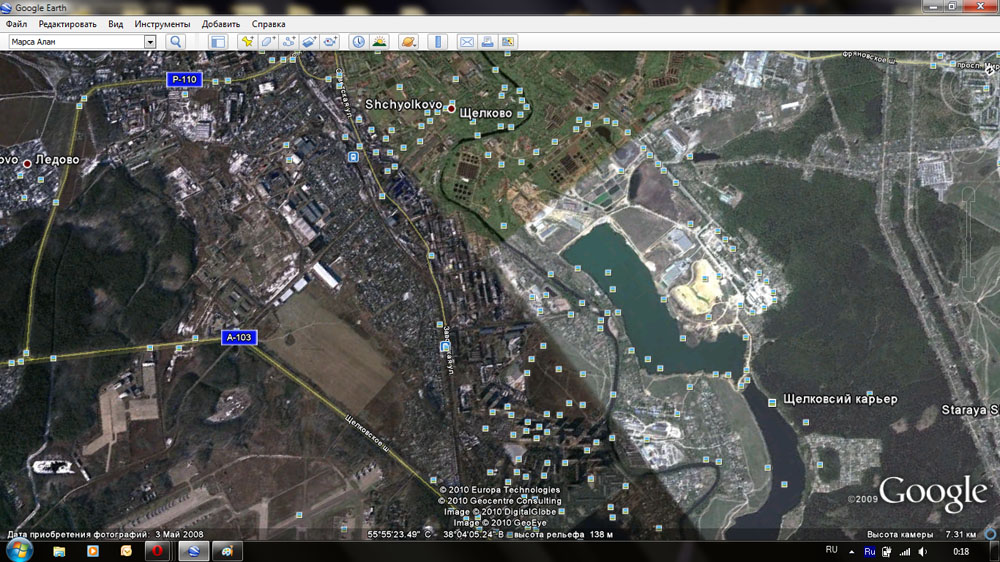Open the planet switcher icon
The image size is (1000, 562).
pos(408,41)
